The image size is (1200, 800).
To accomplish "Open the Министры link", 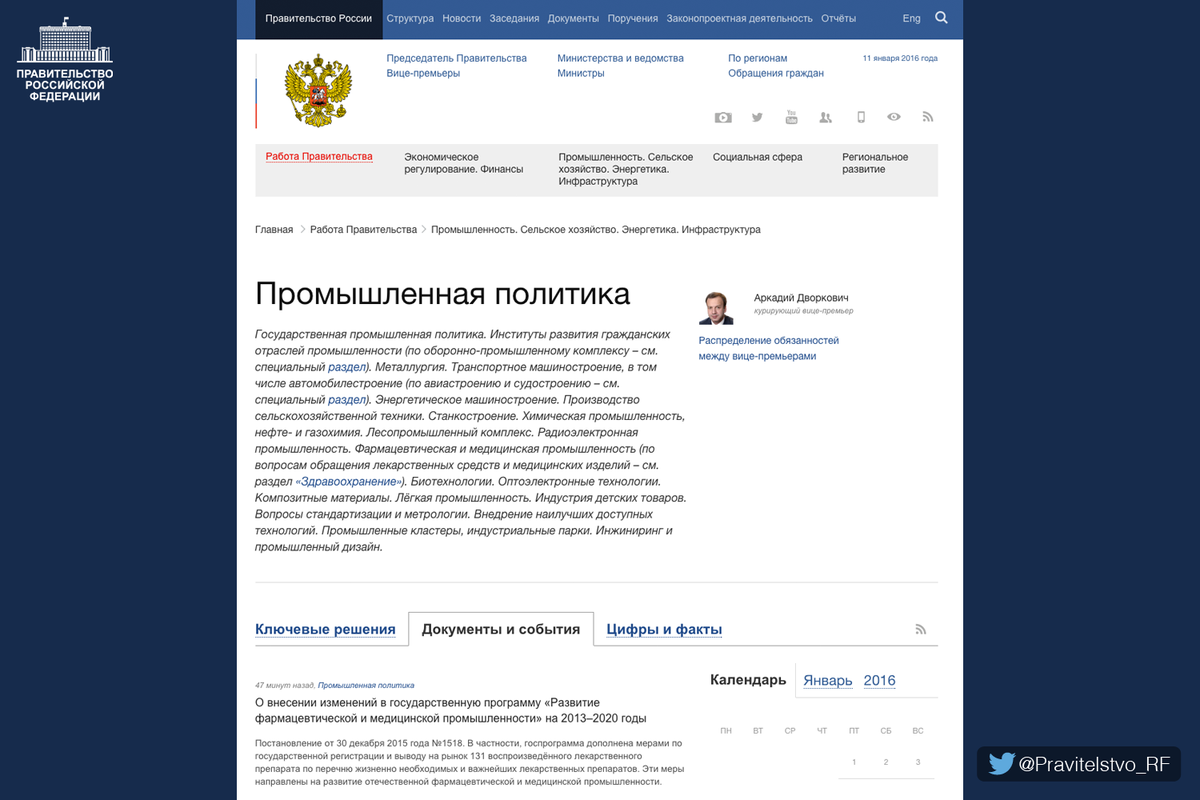I will point(580,73).
